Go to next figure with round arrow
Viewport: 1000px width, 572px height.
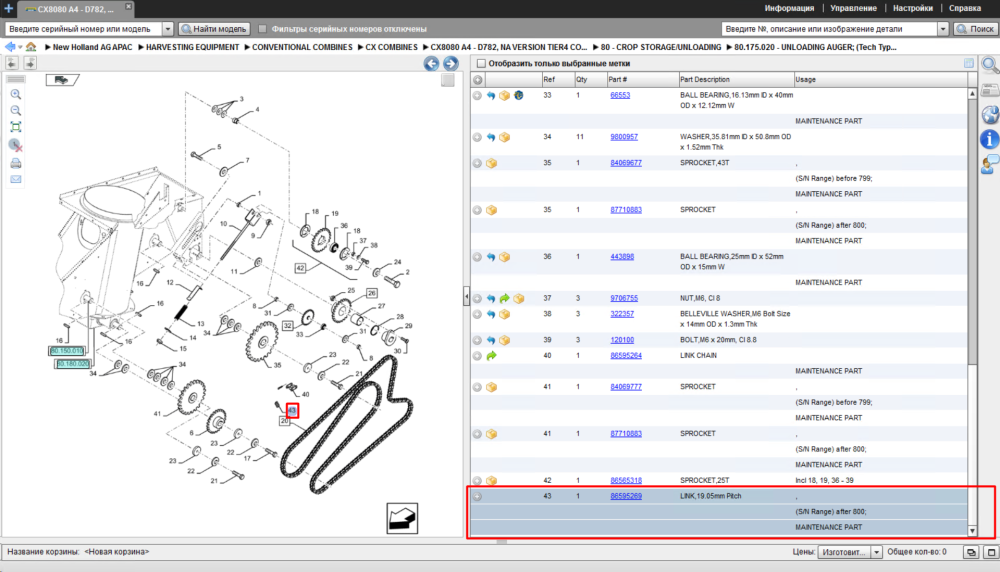[x=450, y=63]
